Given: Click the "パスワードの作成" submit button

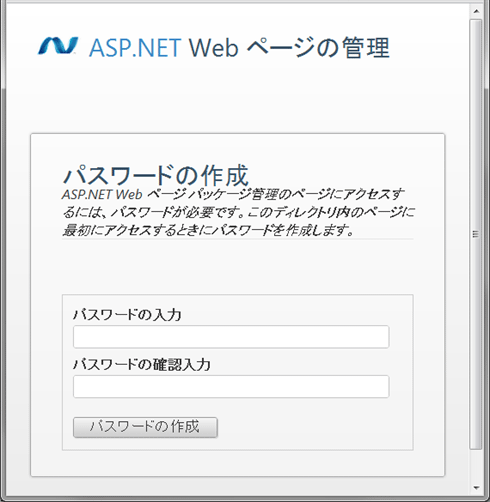Looking at the screenshot, I should (x=145, y=427).
